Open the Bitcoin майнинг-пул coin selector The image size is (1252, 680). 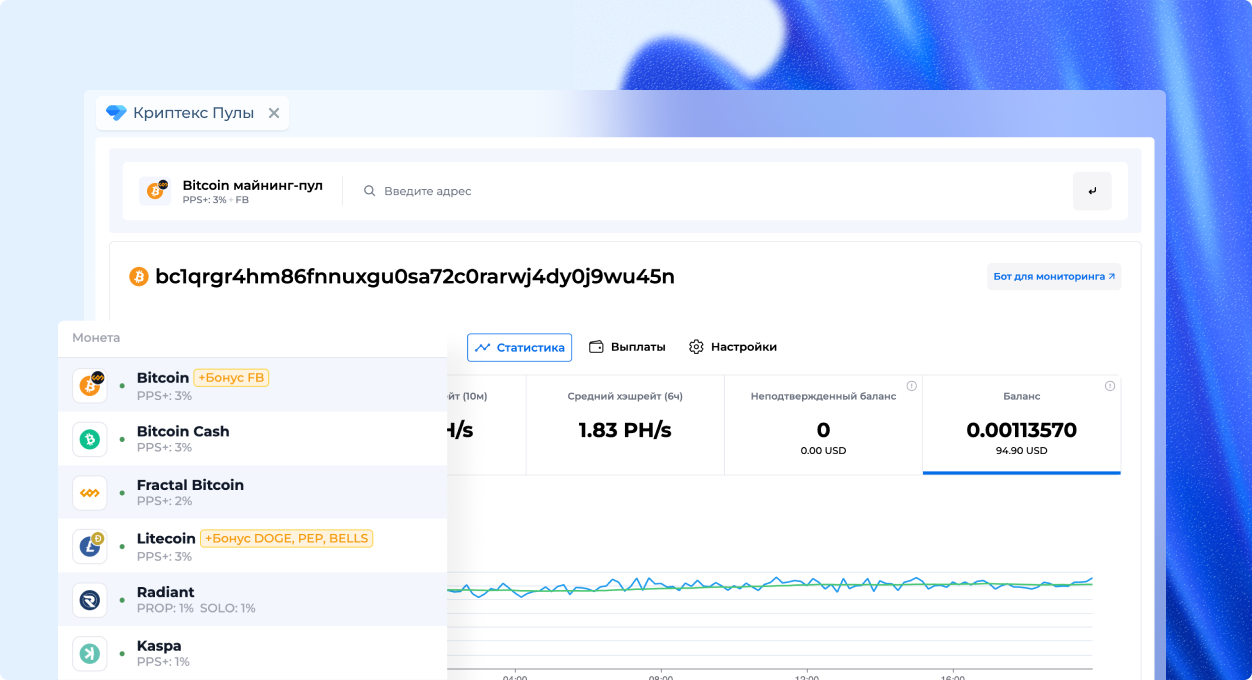(232, 191)
